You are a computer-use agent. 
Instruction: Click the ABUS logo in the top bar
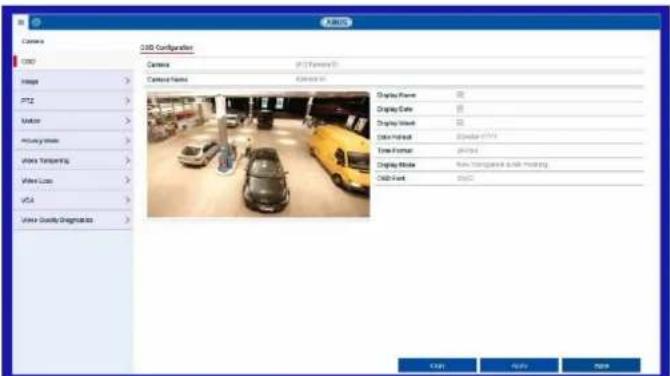(x=336, y=22)
